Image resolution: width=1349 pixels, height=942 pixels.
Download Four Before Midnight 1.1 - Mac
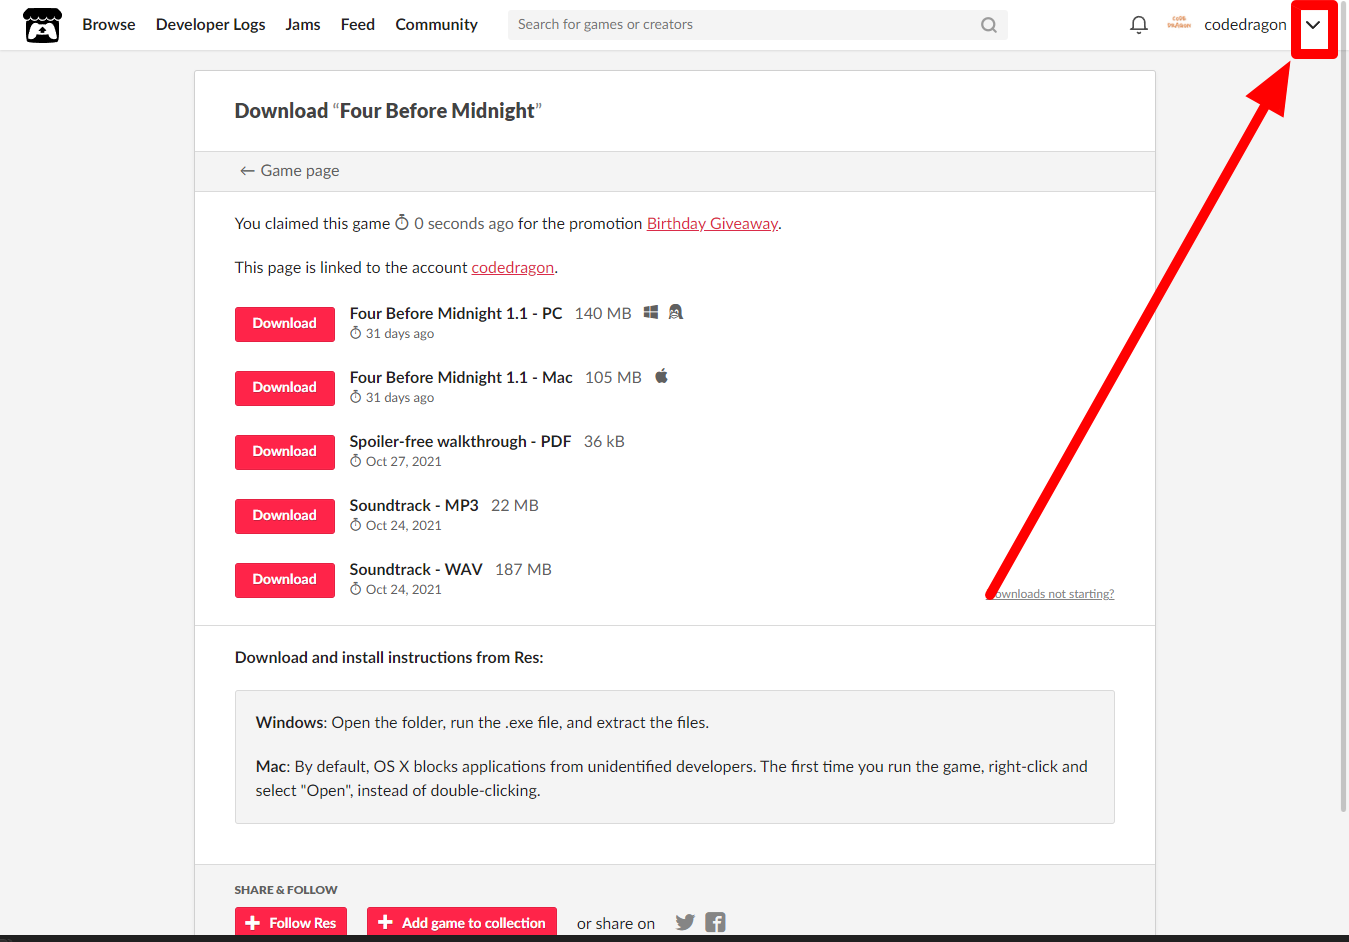285,388
